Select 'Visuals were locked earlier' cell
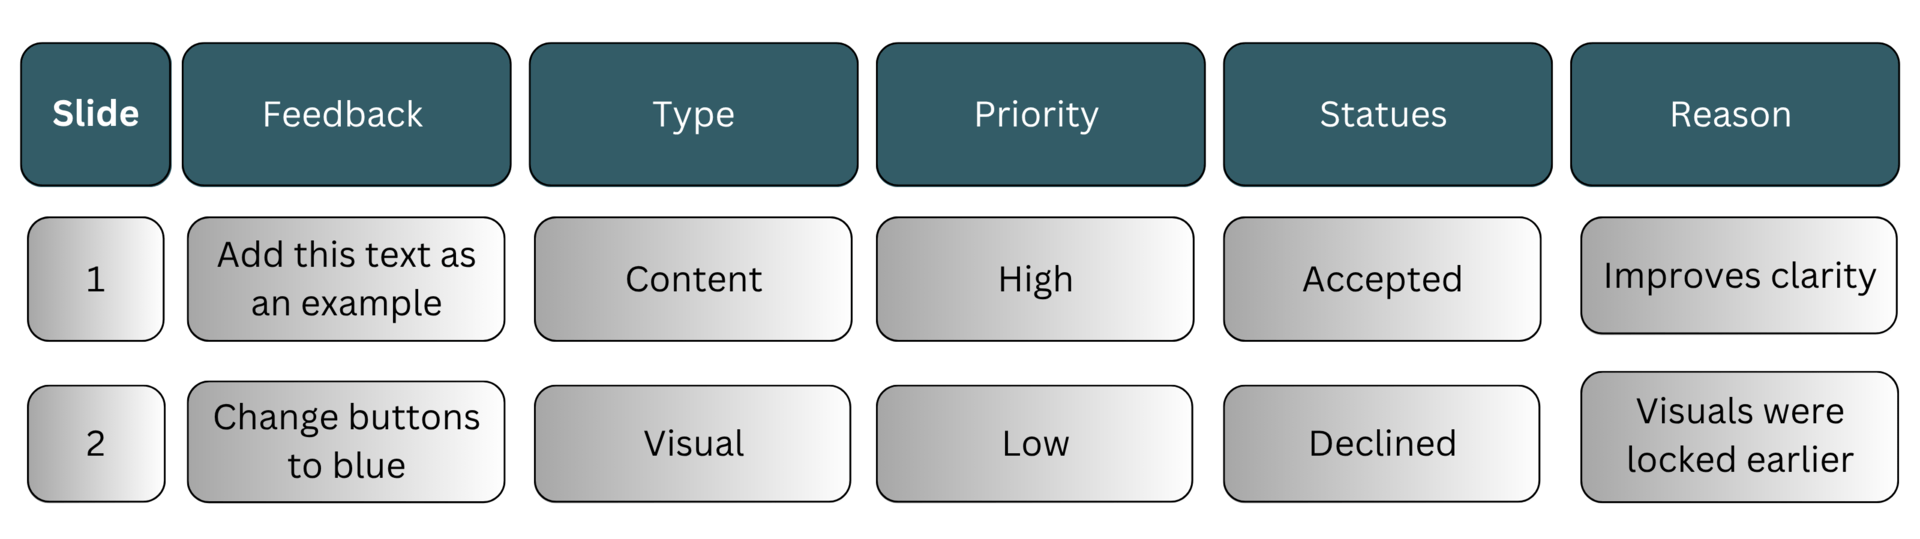Viewport: 1920px width, 539px height. (x=1739, y=437)
